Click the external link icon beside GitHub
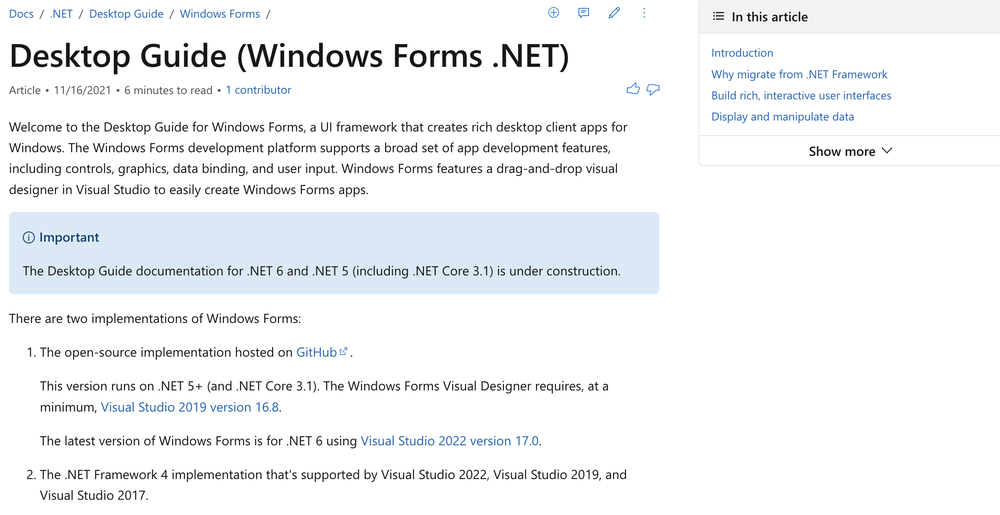Screen dimensions: 1000x515 [344, 351]
